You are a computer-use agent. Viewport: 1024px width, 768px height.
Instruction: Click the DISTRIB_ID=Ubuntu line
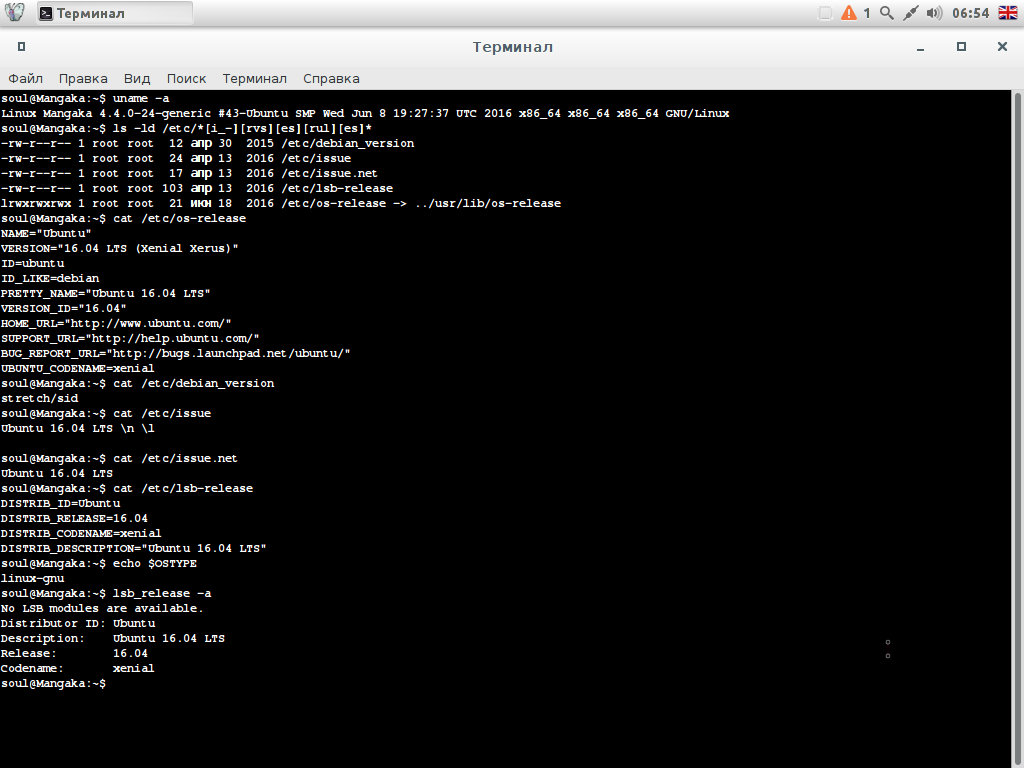[x=60, y=504]
